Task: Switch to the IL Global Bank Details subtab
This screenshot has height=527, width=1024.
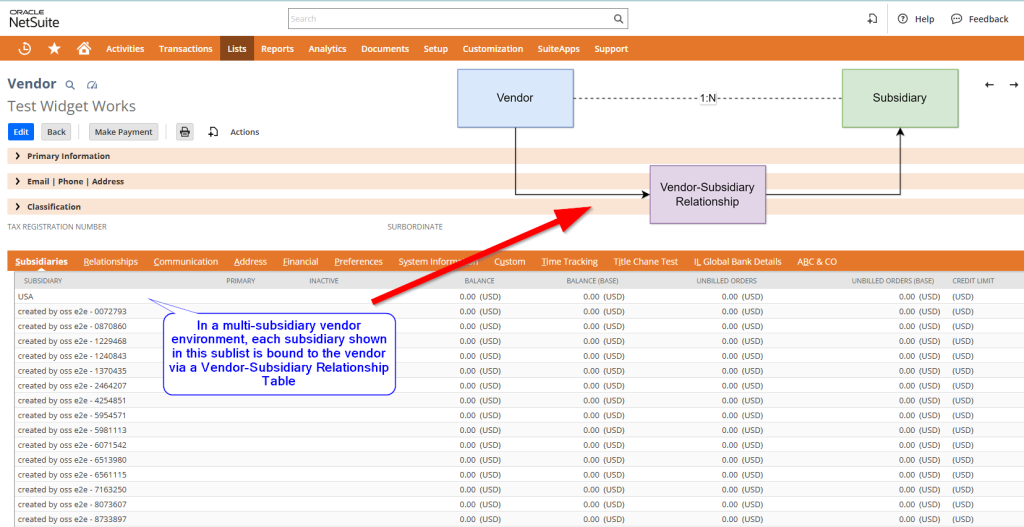Action: (737, 261)
